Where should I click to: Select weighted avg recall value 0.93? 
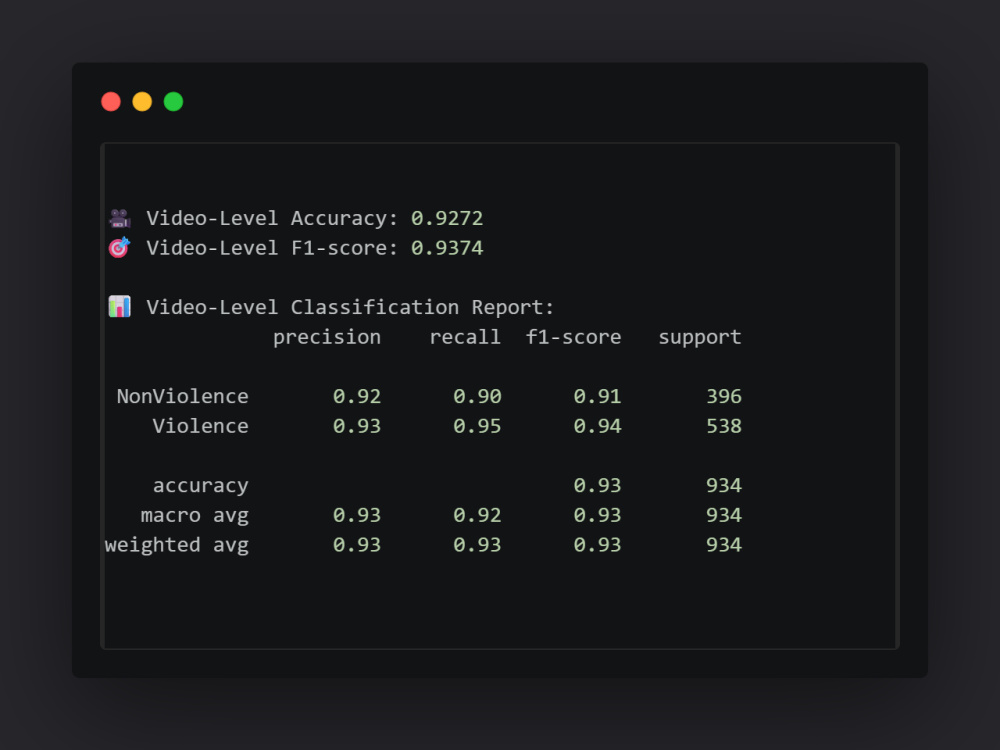477,545
